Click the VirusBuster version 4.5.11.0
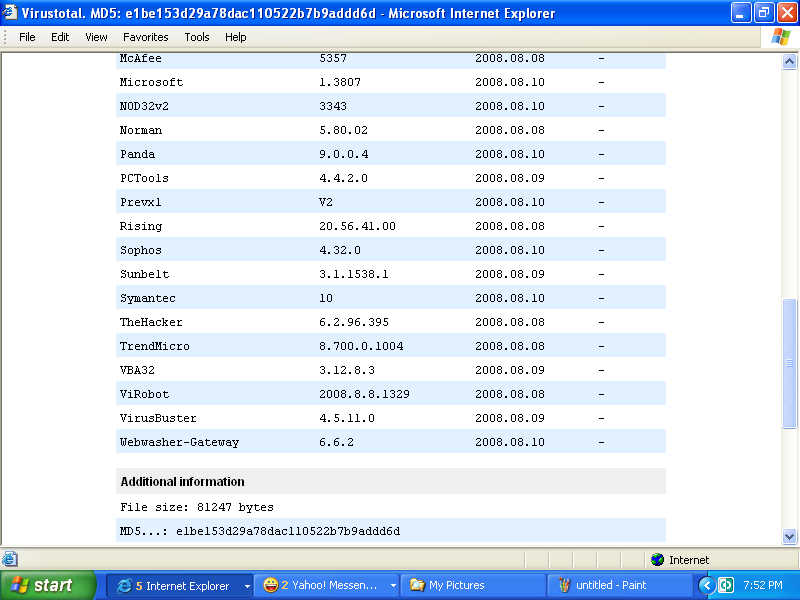This screenshot has height=600, width=800. (347, 418)
